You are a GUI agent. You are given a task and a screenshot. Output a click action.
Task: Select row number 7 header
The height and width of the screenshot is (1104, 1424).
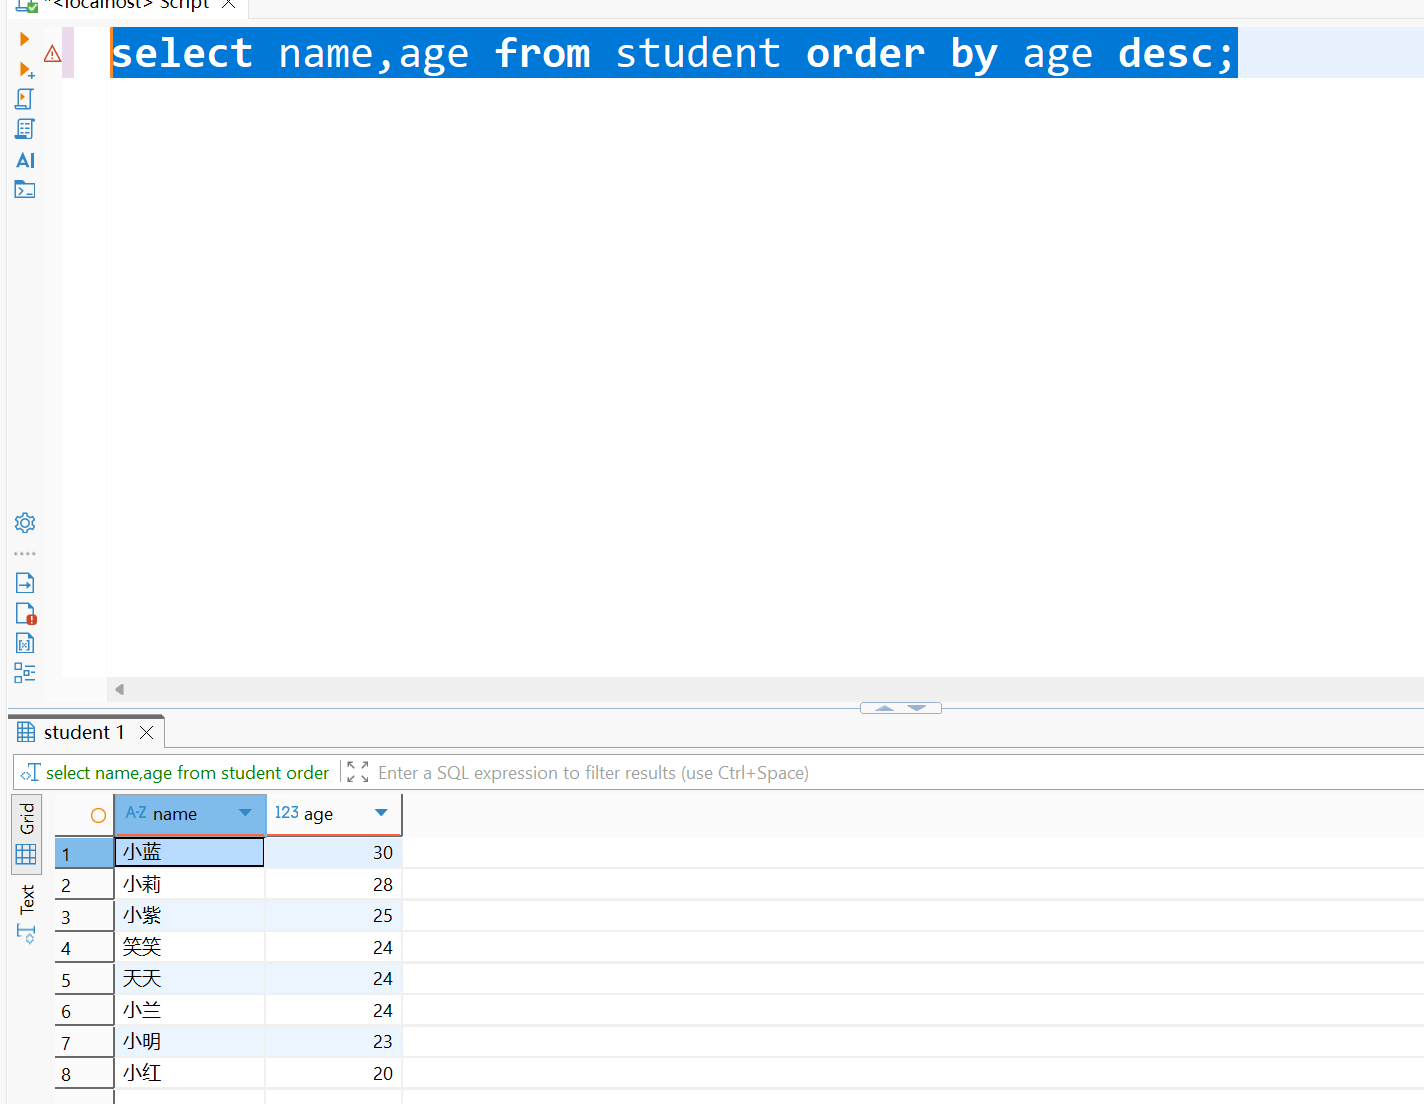point(85,1042)
